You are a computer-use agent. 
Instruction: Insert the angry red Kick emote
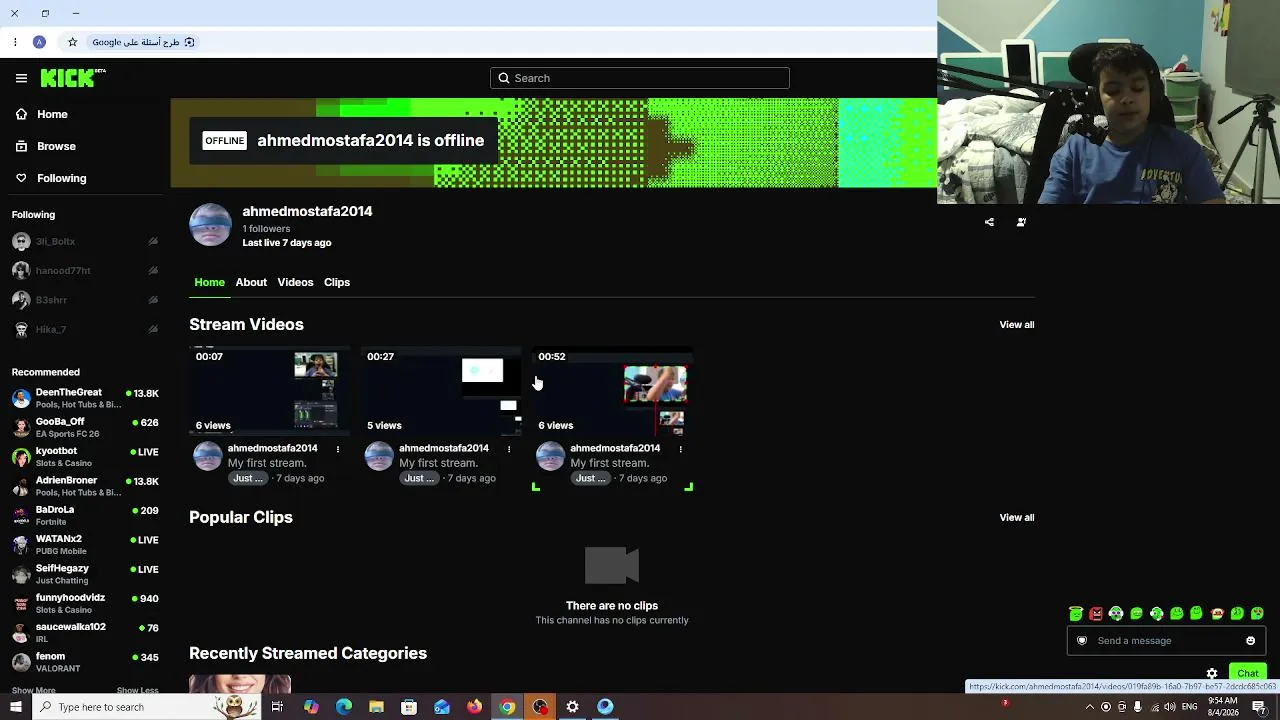(x=1096, y=614)
